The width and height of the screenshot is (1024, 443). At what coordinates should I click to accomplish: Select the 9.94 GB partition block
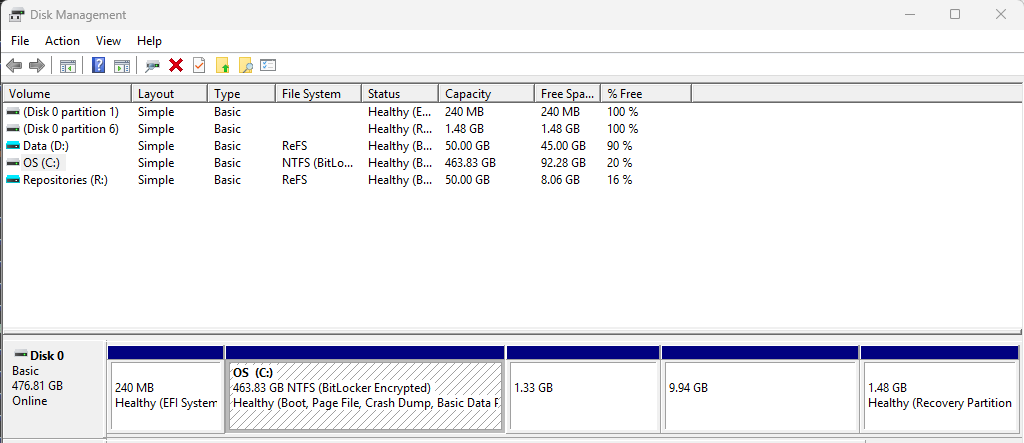[759, 395]
